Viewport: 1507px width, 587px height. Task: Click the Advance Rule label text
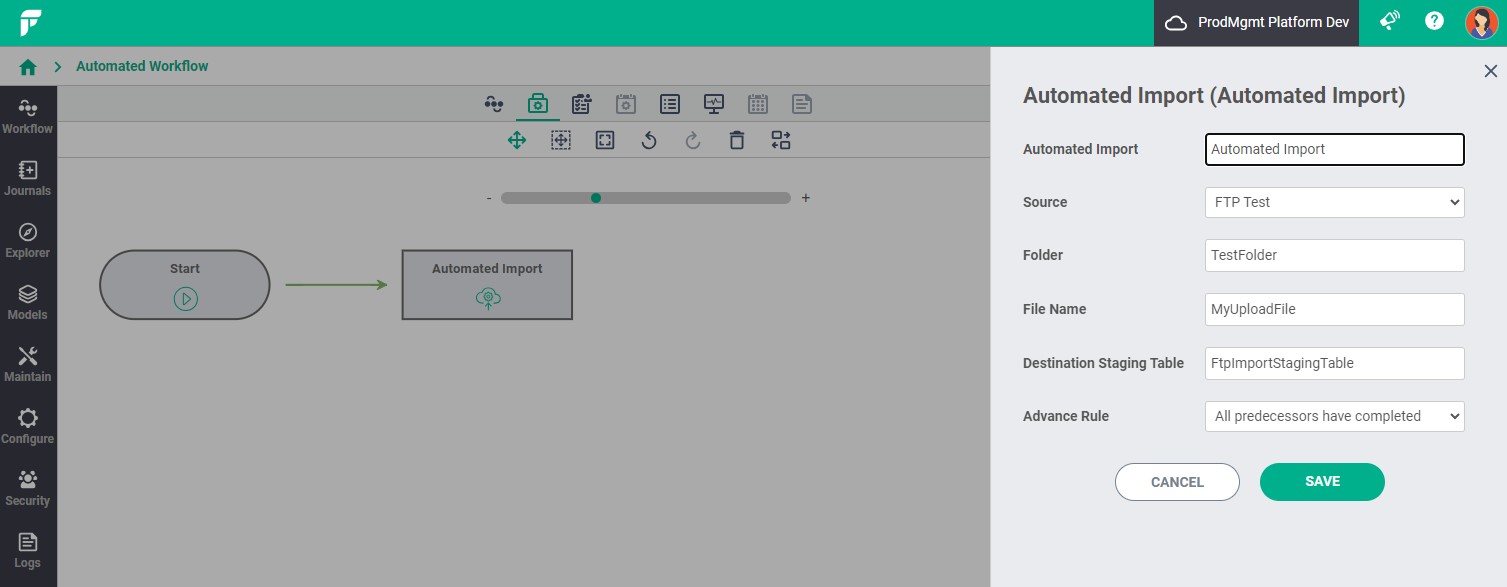pyautogui.click(x=1066, y=416)
